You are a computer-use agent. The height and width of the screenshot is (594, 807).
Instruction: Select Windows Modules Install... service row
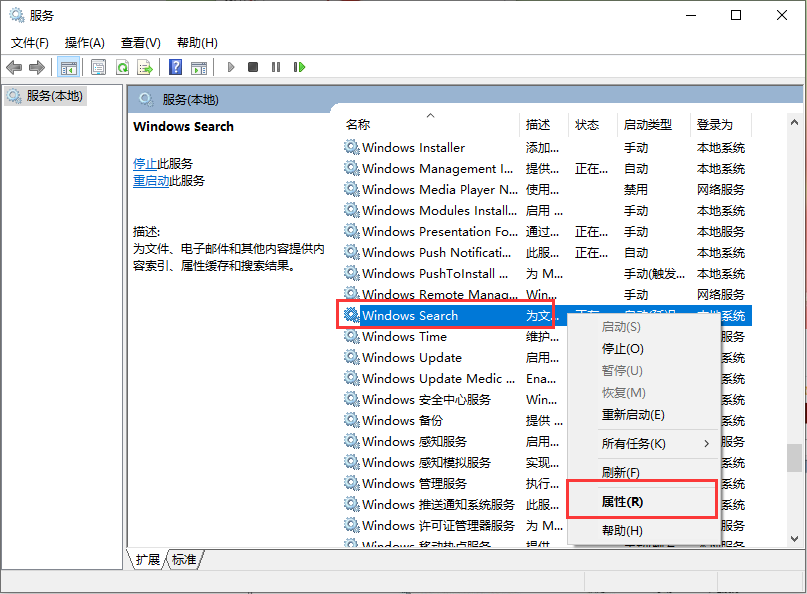[546, 211]
